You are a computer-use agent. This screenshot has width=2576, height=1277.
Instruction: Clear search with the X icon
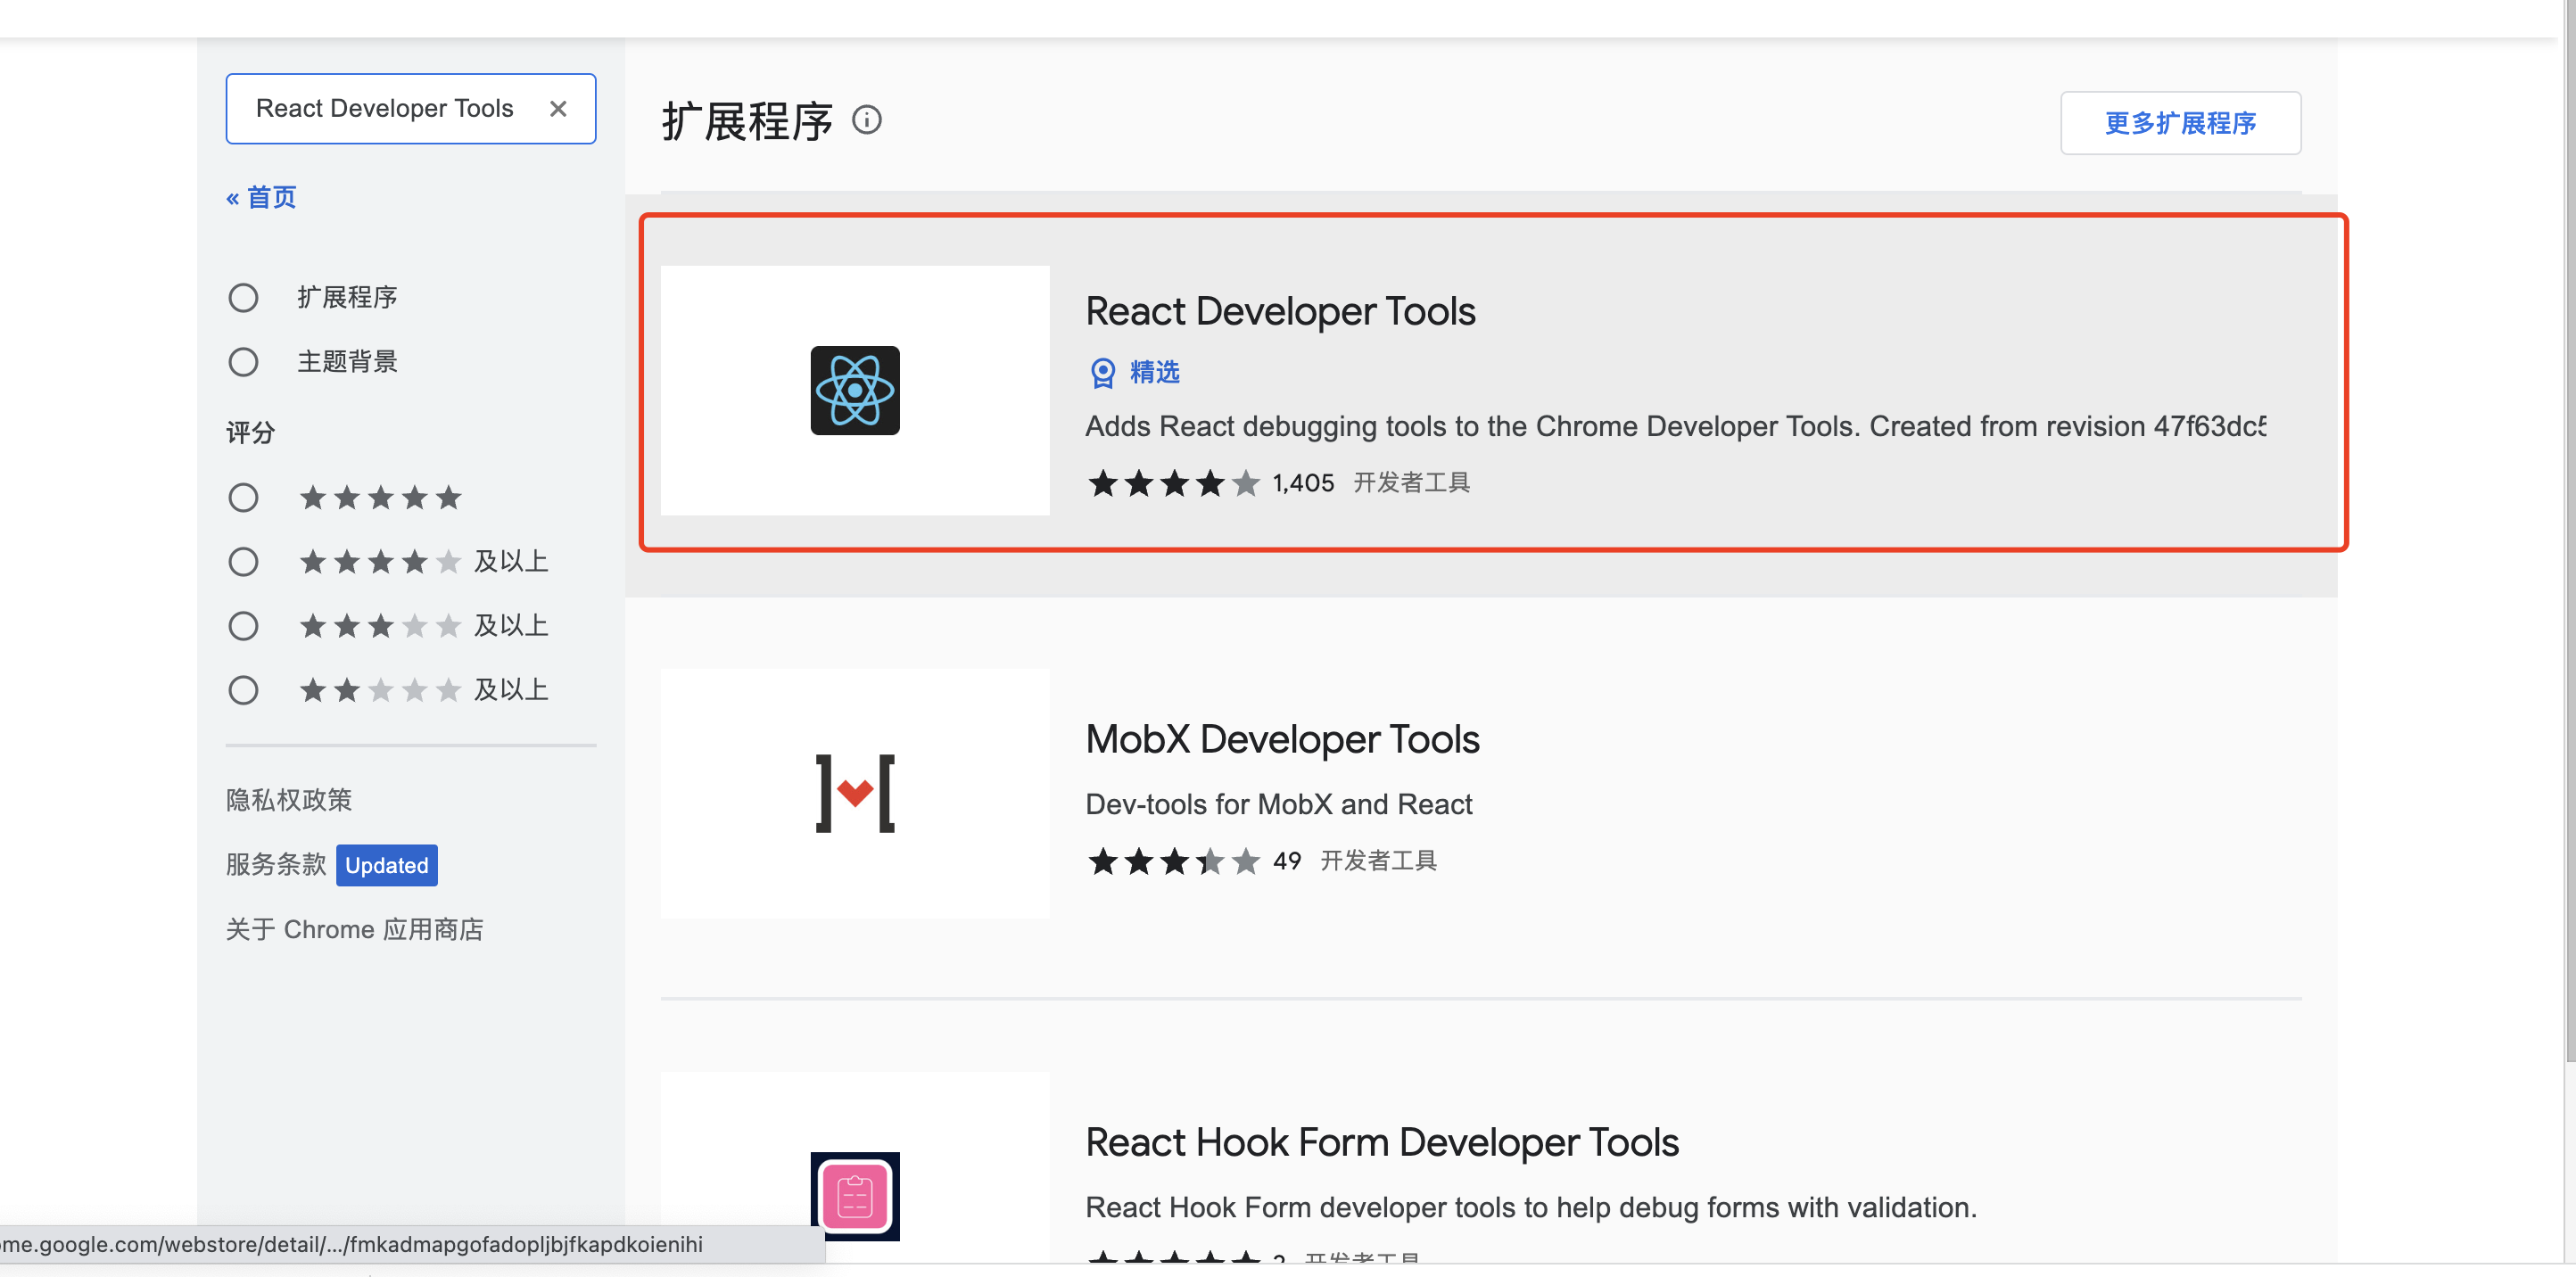click(x=558, y=109)
